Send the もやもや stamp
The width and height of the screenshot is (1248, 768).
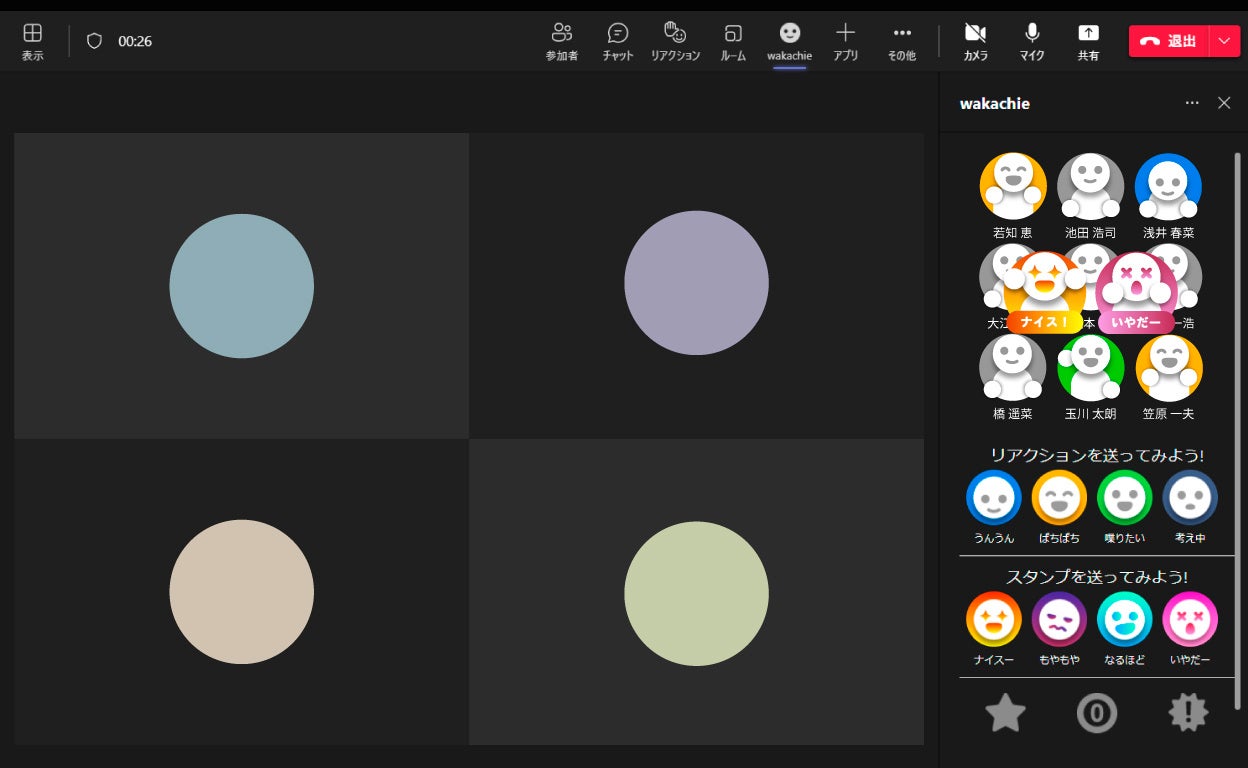coord(1059,620)
